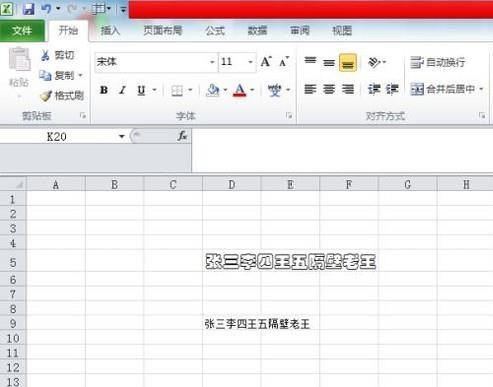Expand the borders dropdown arrow
This screenshot has width=493, height=387.
coord(190,90)
